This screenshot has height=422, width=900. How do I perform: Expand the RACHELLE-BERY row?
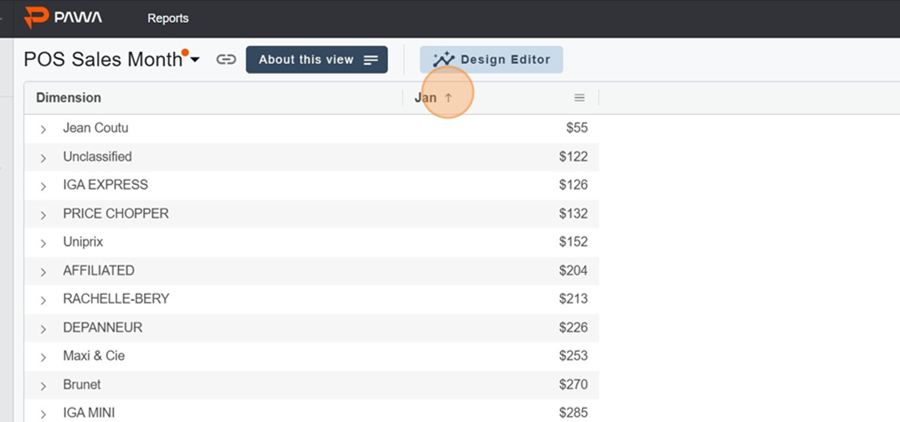(43, 300)
